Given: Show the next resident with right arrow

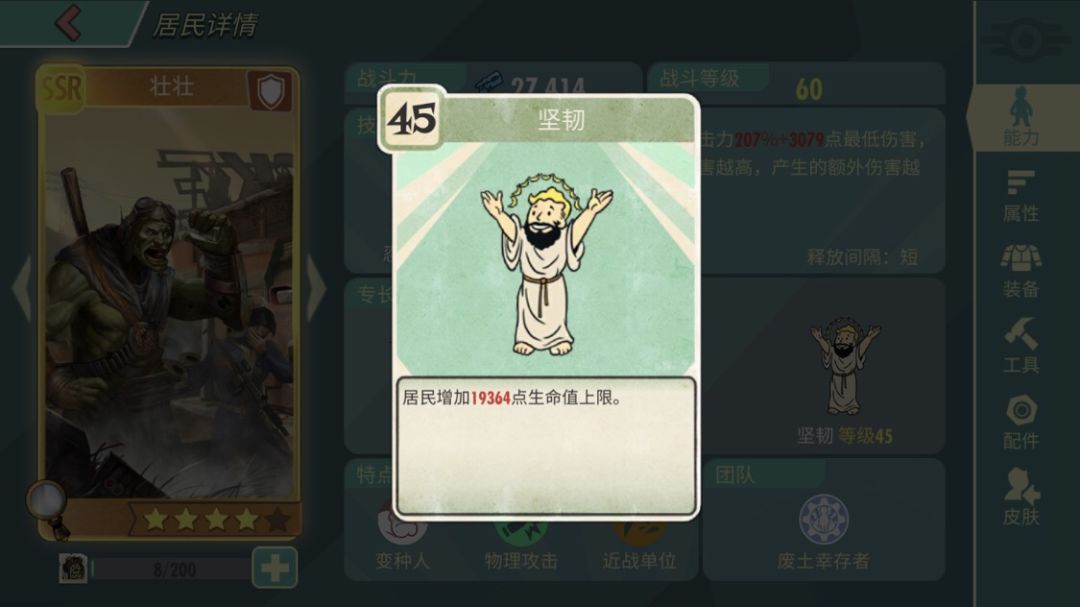Looking at the screenshot, I should pyautogui.click(x=315, y=287).
